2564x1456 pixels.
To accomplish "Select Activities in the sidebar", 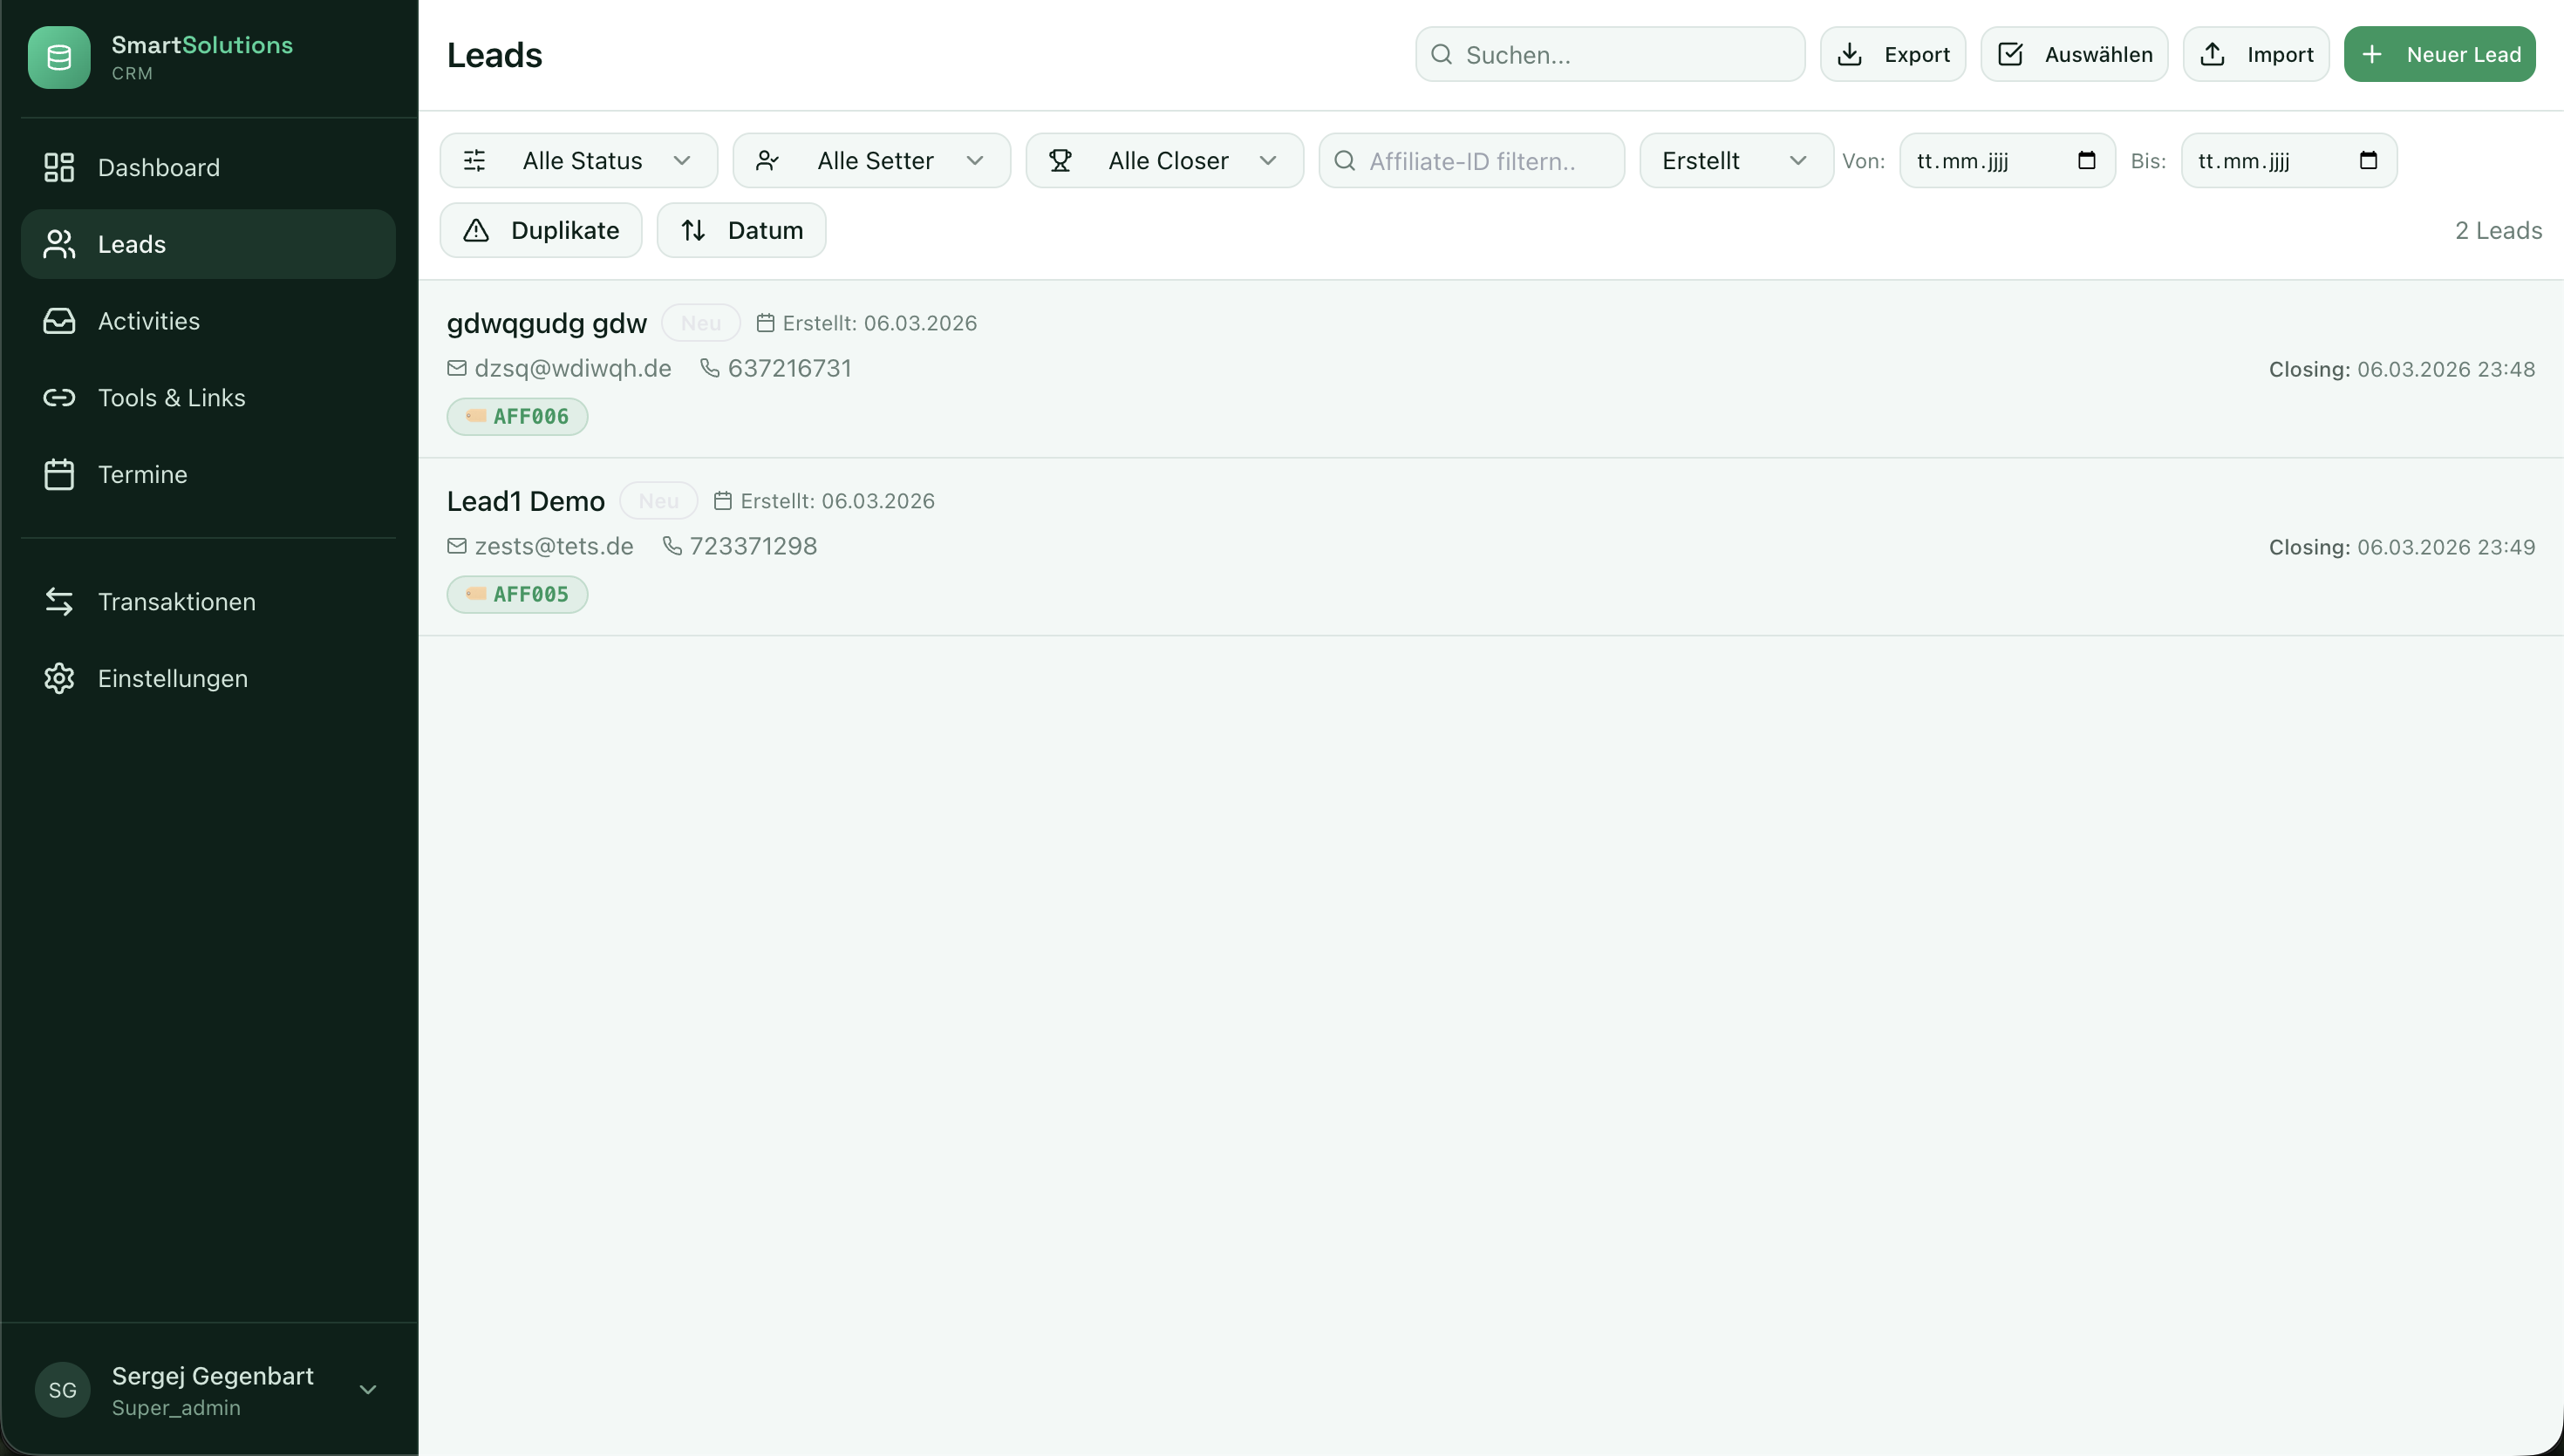I will 150,320.
